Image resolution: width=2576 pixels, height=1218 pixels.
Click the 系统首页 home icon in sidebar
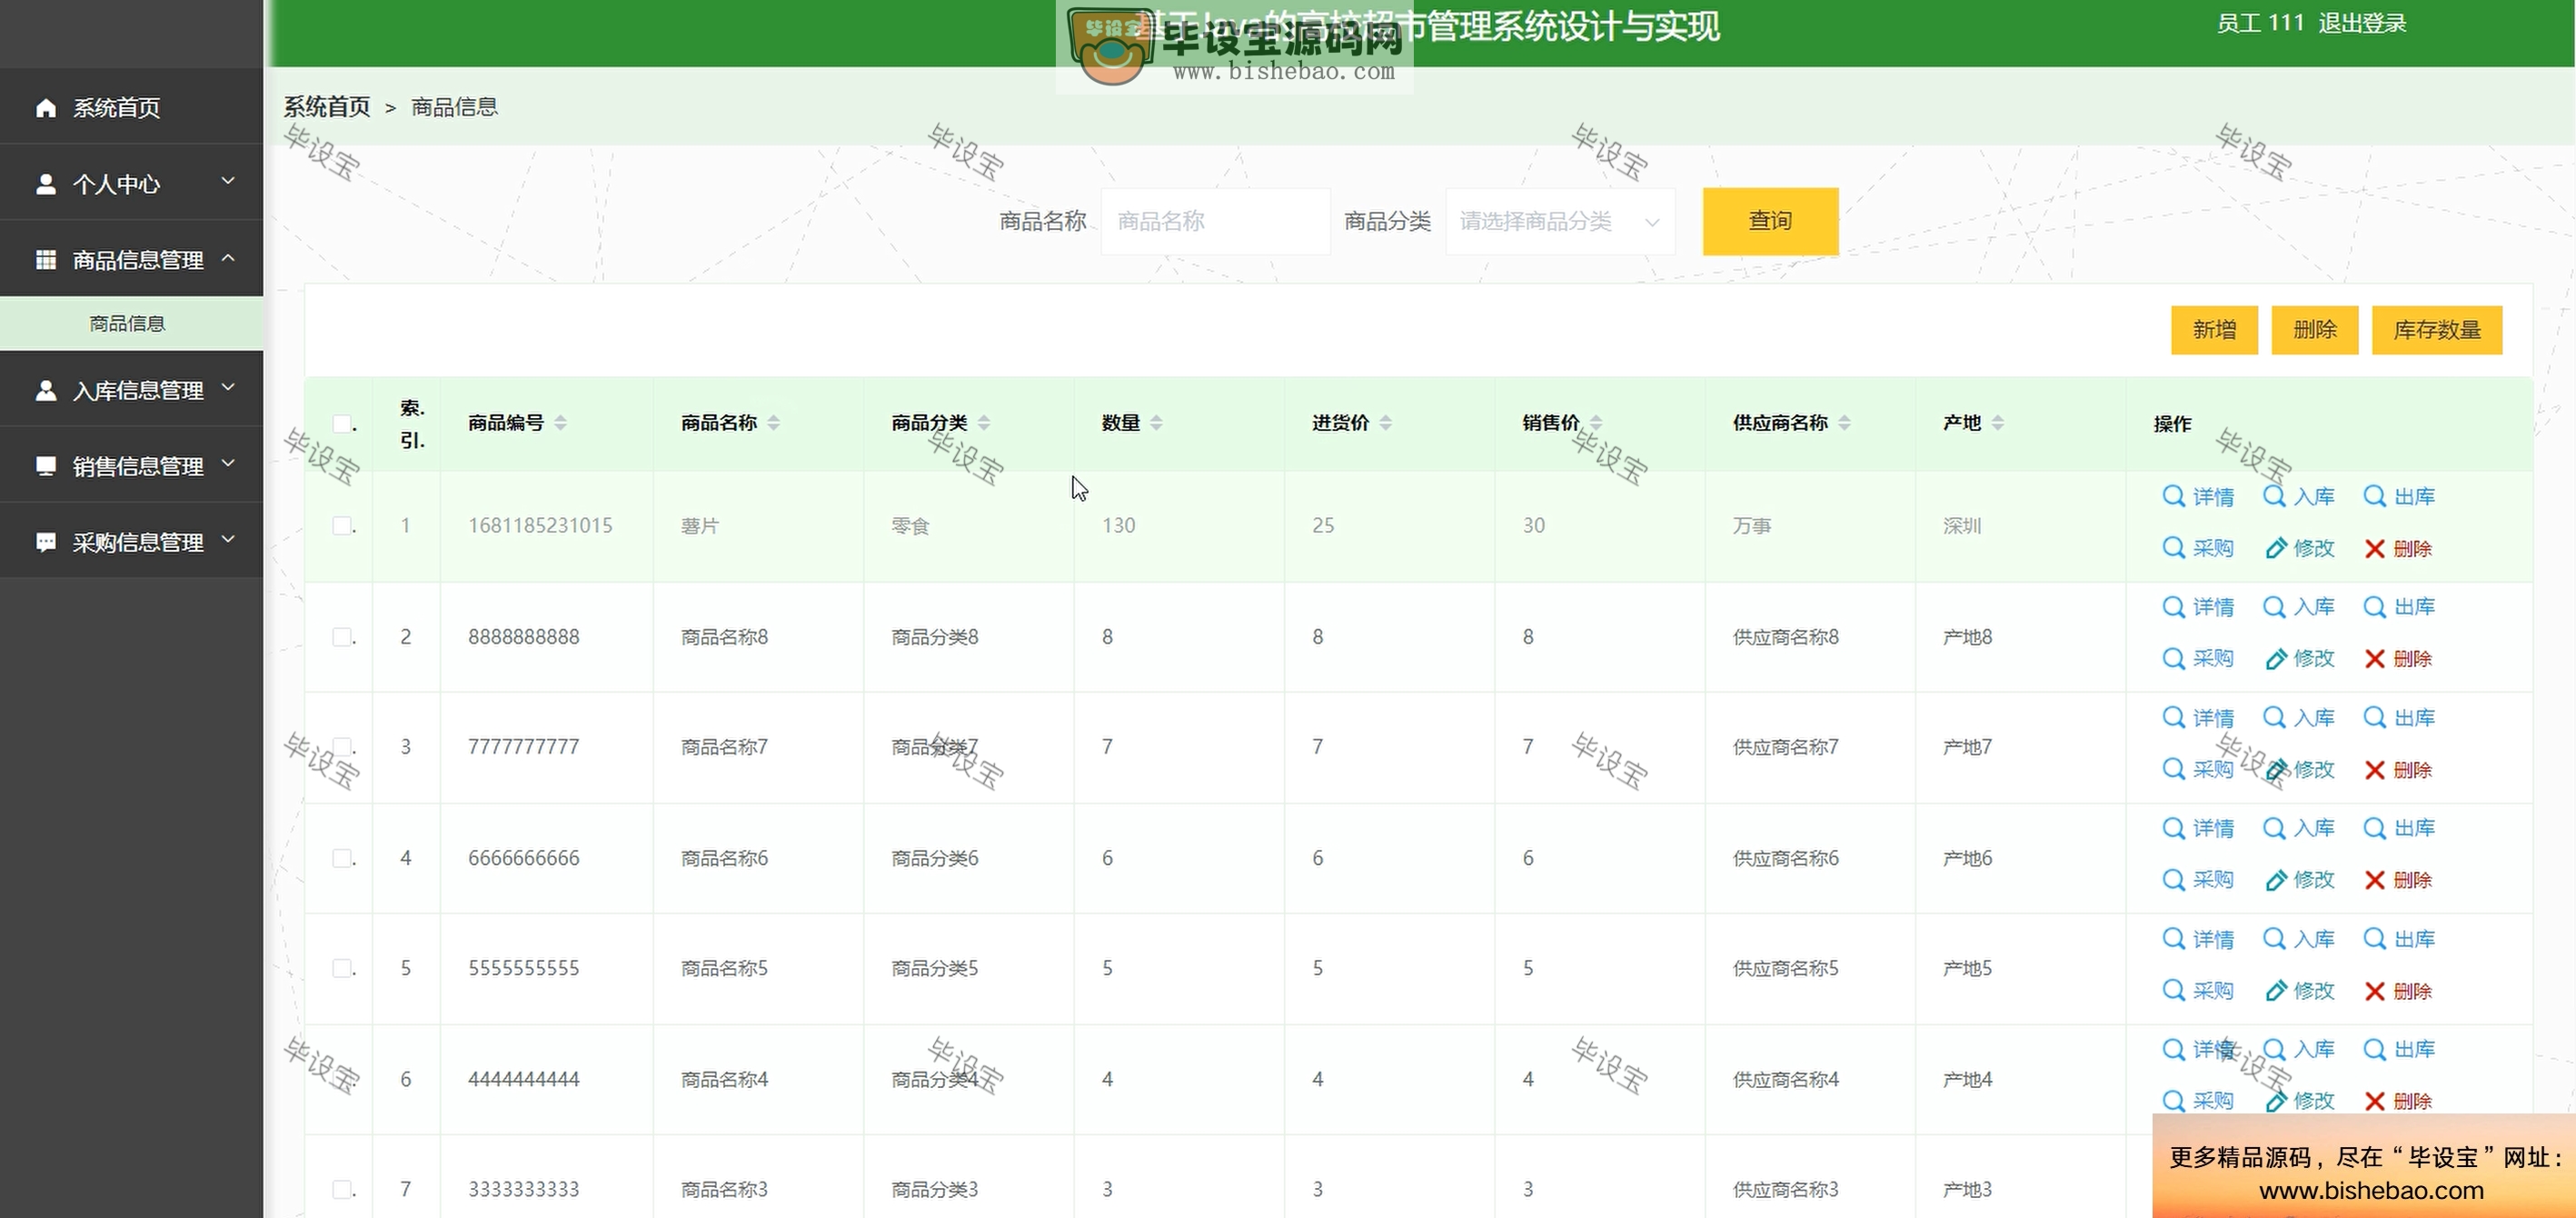[46, 107]
